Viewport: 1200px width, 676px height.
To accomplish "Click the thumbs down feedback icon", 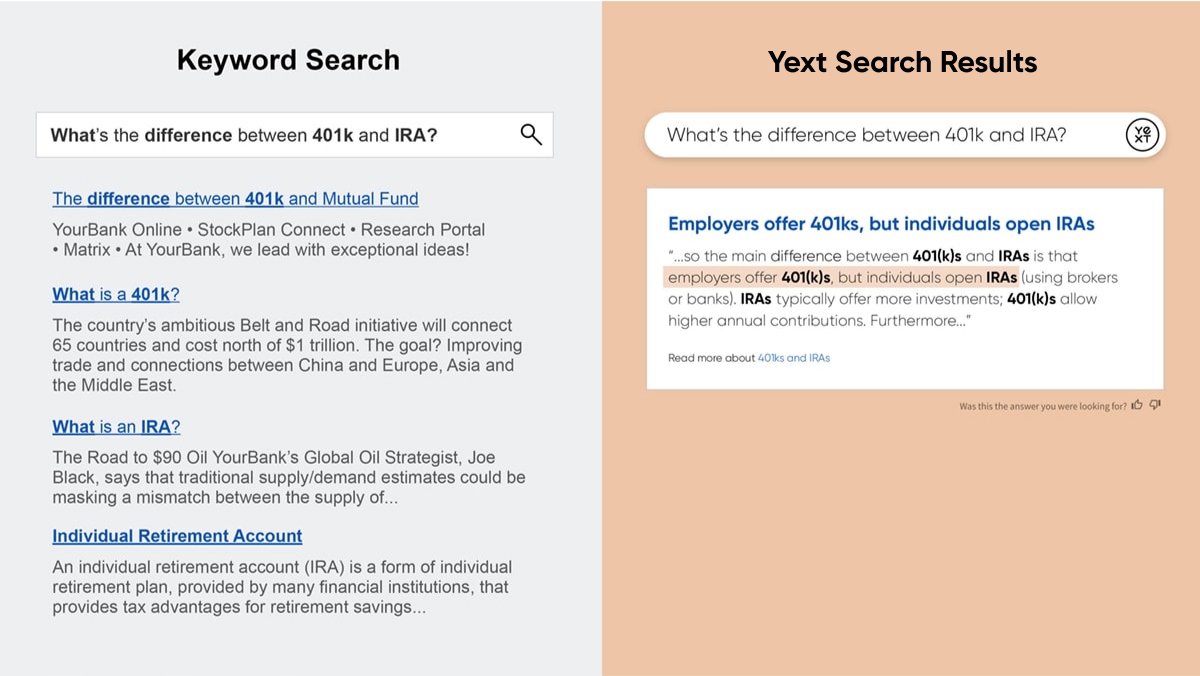I will point(1155,405).
